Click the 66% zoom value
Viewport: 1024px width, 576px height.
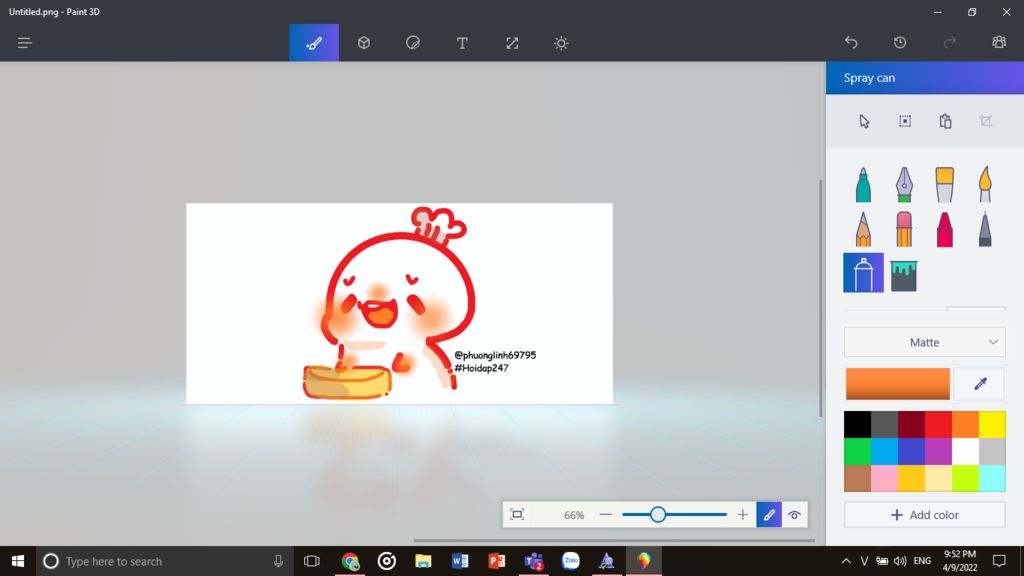[573, 515]
